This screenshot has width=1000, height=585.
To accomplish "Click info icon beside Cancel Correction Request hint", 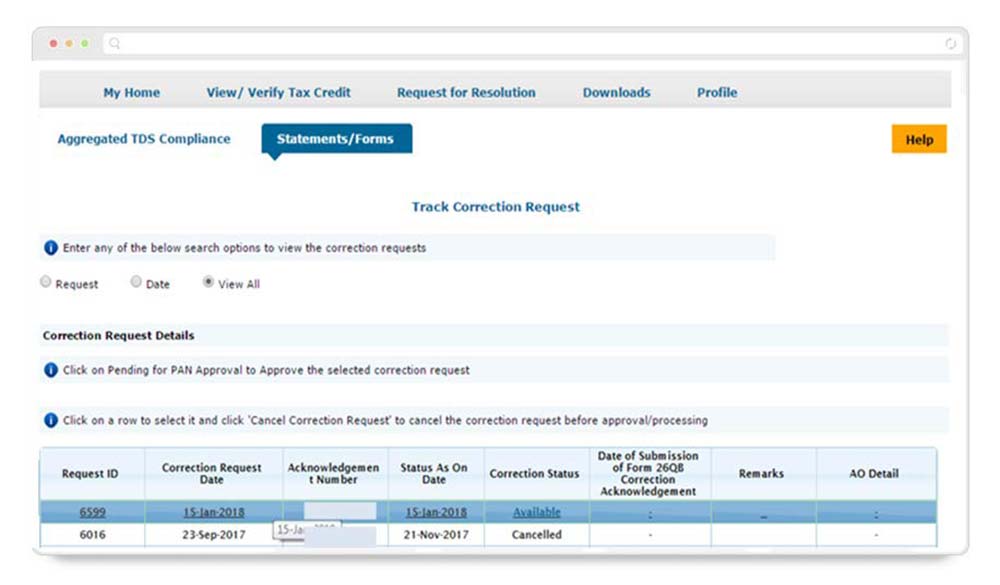I will [x=51, y=420].
